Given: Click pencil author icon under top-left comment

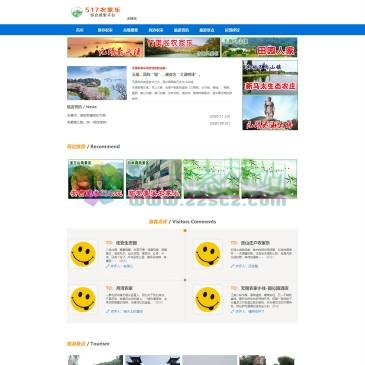Looking at the screenshot, I should coord(107,266).
